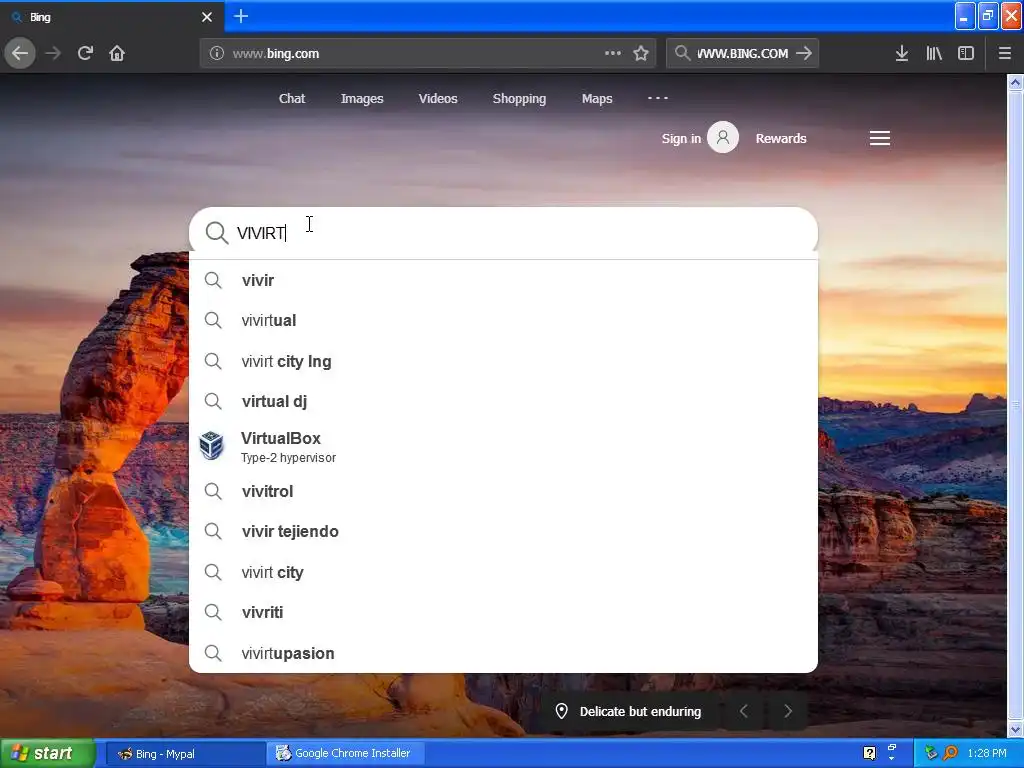Open Bing Images
This screenshot has width=1024, height=768.
362,99
